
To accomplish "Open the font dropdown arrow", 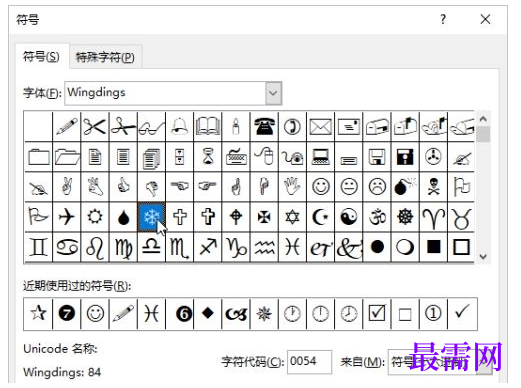I will pyautogui.click(x=273, y=93).
